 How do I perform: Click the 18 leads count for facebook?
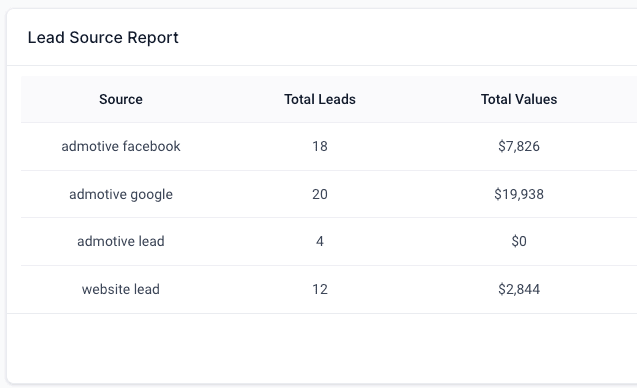coord(320,146)
